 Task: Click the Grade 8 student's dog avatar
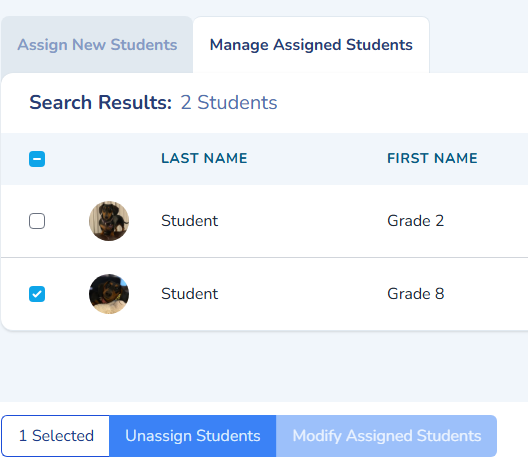[109, 294]
